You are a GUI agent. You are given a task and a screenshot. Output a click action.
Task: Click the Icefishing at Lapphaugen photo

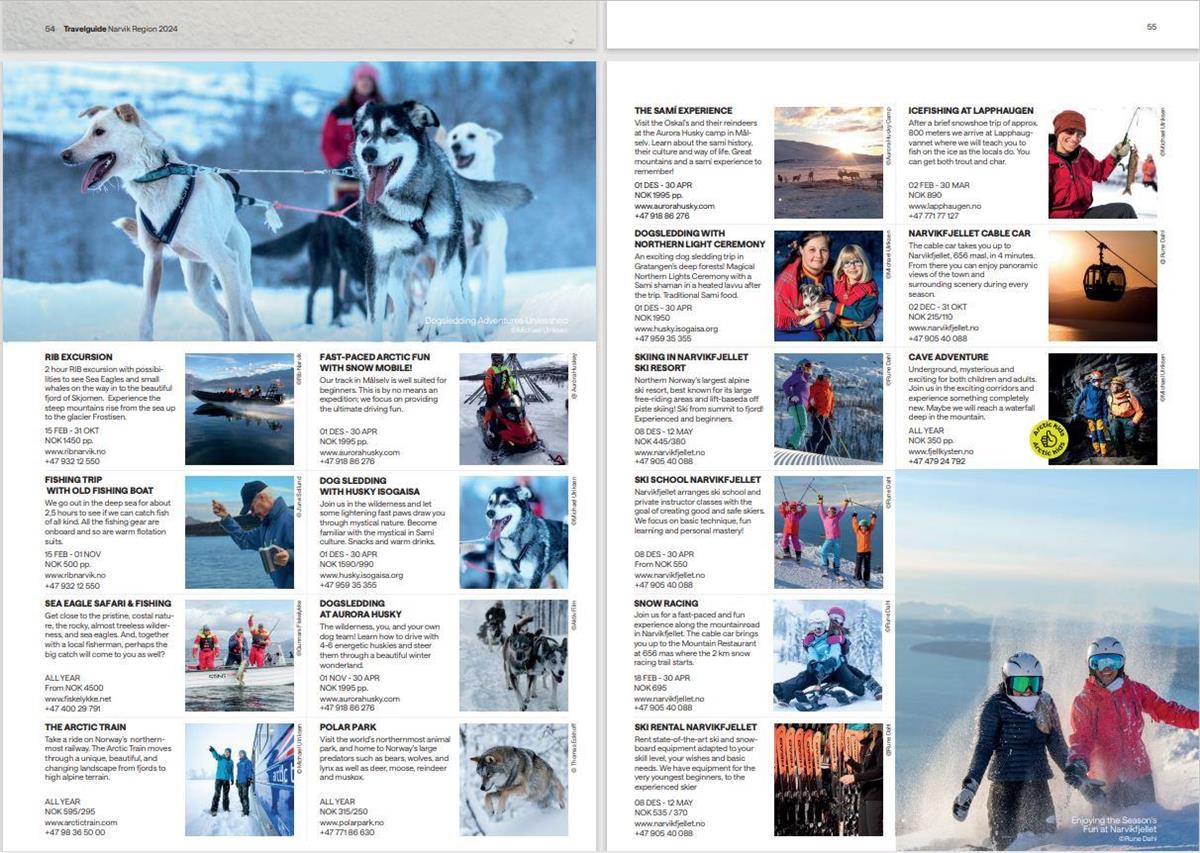[x=1102, y=163]
